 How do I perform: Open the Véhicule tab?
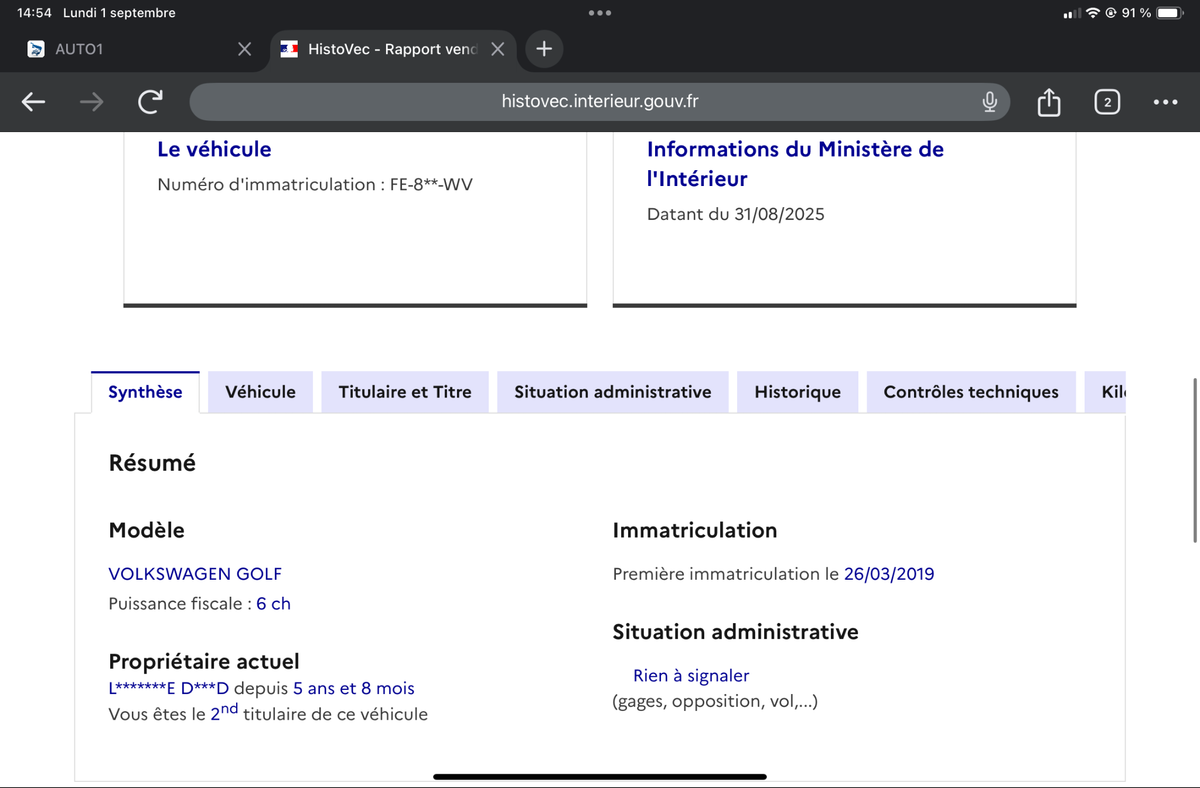tap(260, 392)
